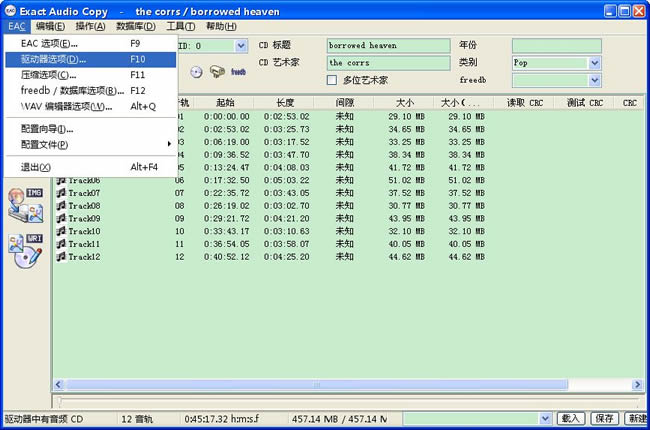Click the 年份 year input field
Screen dimensions: 650x430
pyautogui.click(x=557, y=46)
